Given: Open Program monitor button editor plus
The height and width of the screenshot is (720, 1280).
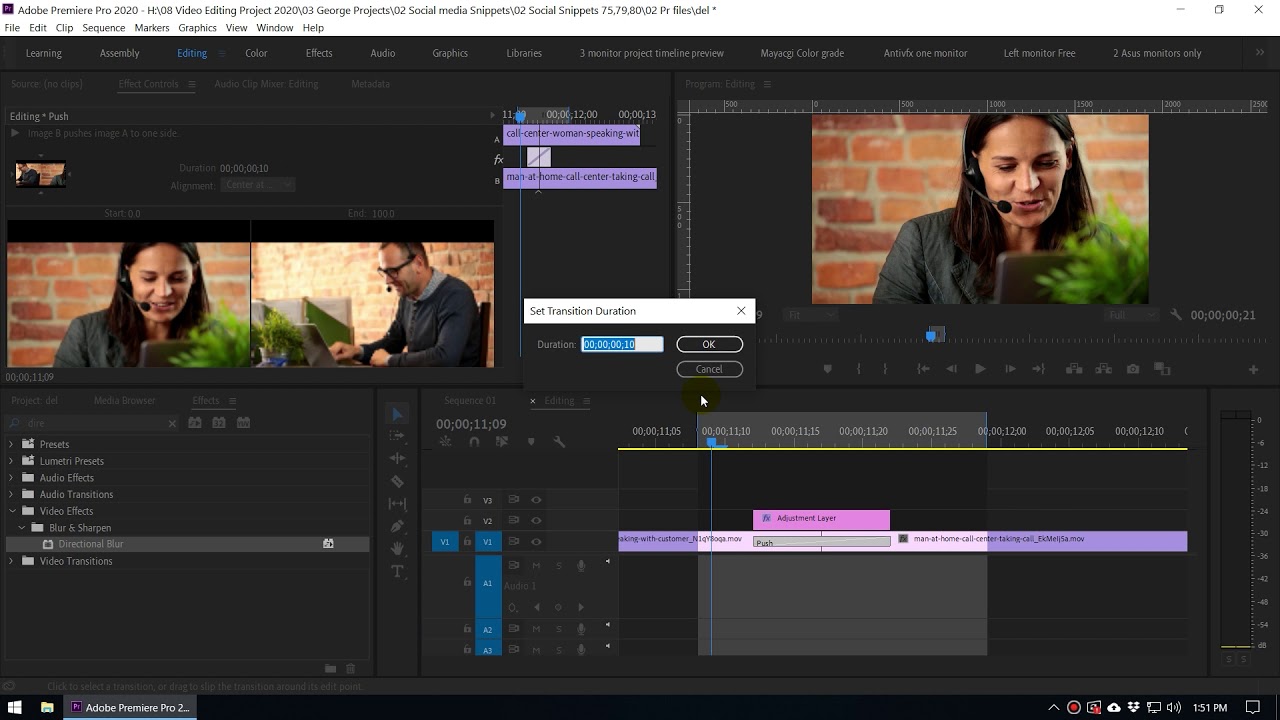Looking at the screenshot, I should [x=1253, y=370].
